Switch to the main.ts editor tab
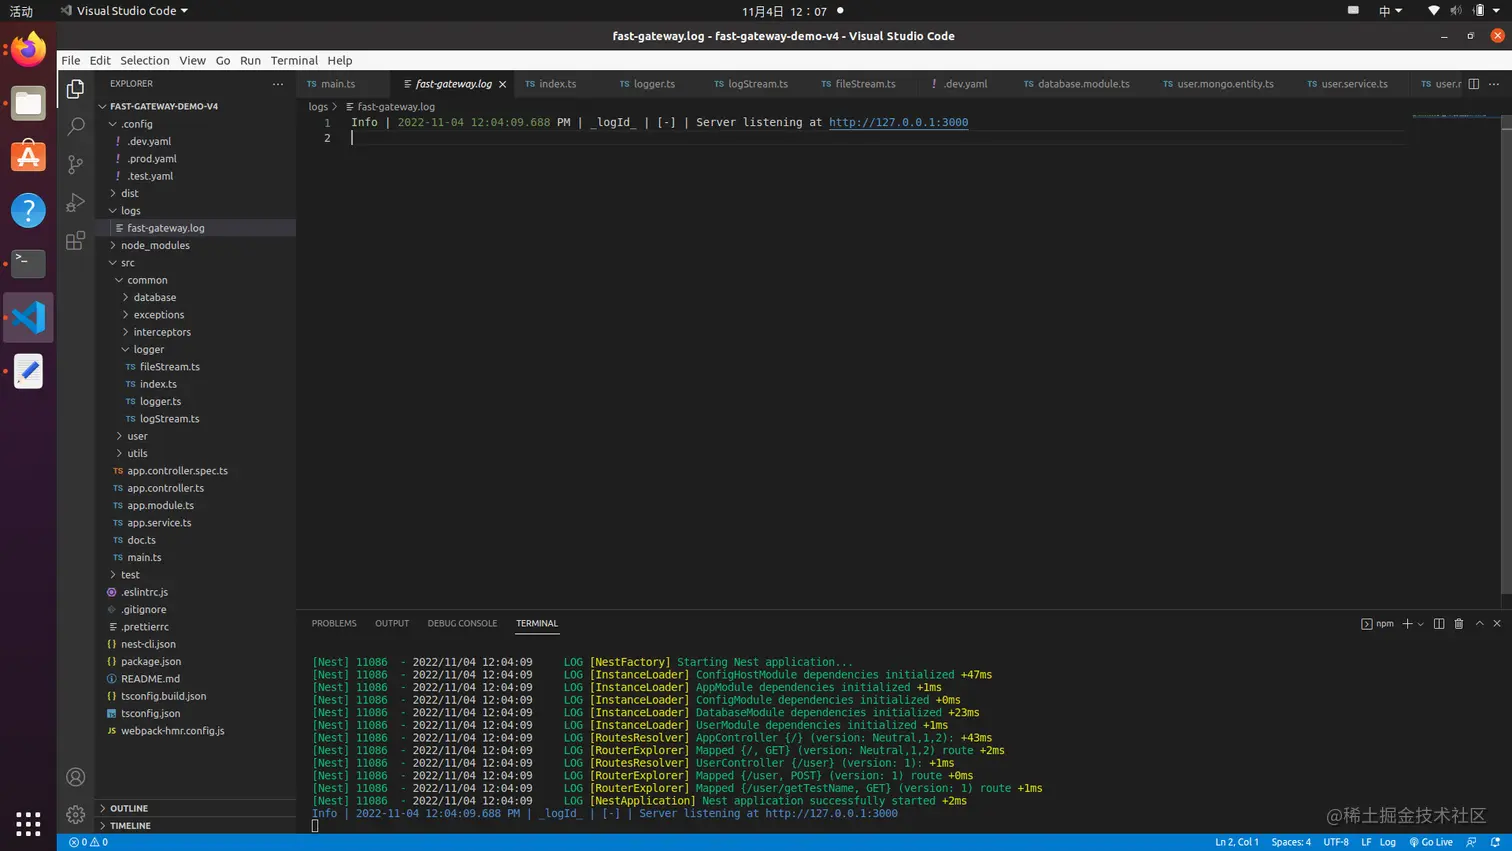This screenshot has width=1512, height=851. [338, 84]
